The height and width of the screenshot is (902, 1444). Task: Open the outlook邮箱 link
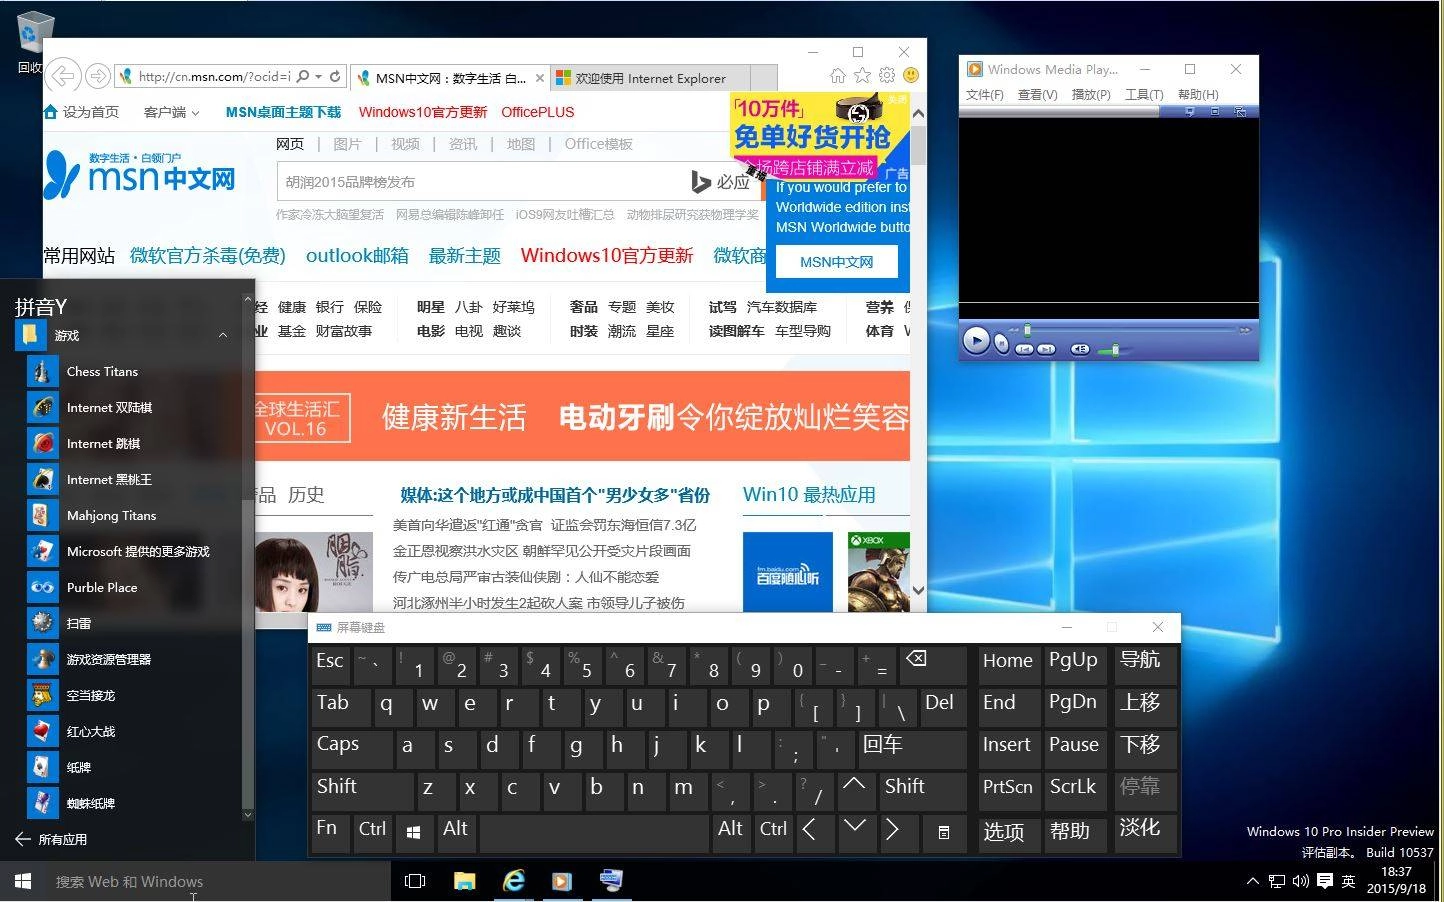click(x=357, y=256)
